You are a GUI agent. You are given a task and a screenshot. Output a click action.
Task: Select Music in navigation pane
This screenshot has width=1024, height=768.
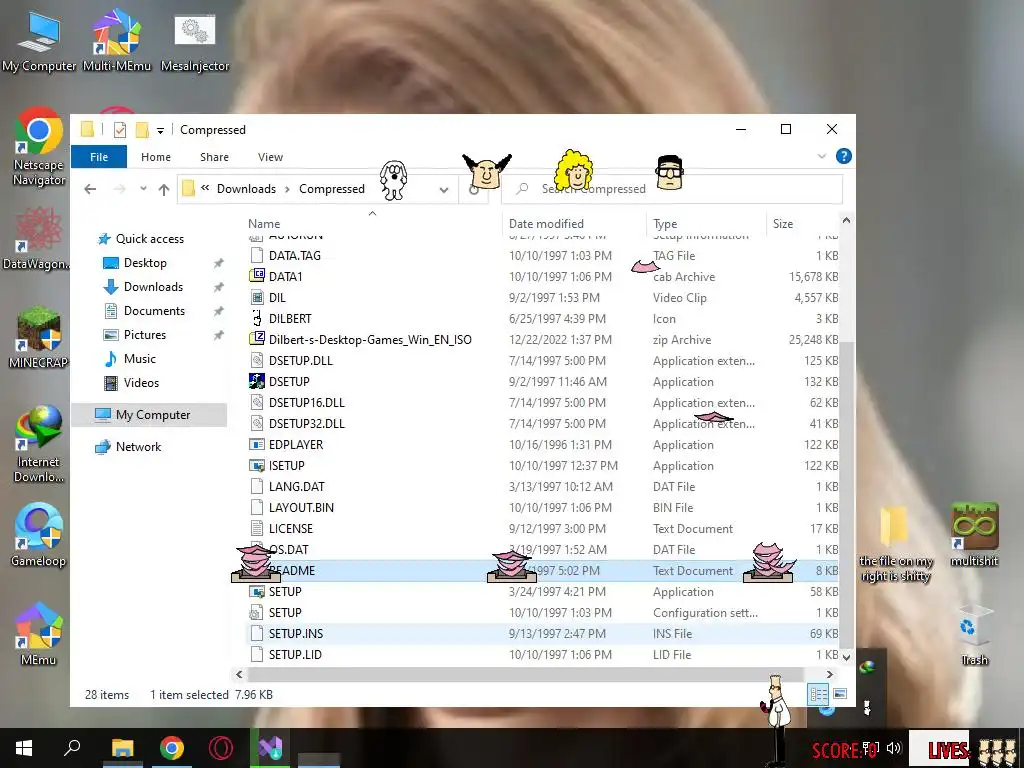click(x=140, y=359)
